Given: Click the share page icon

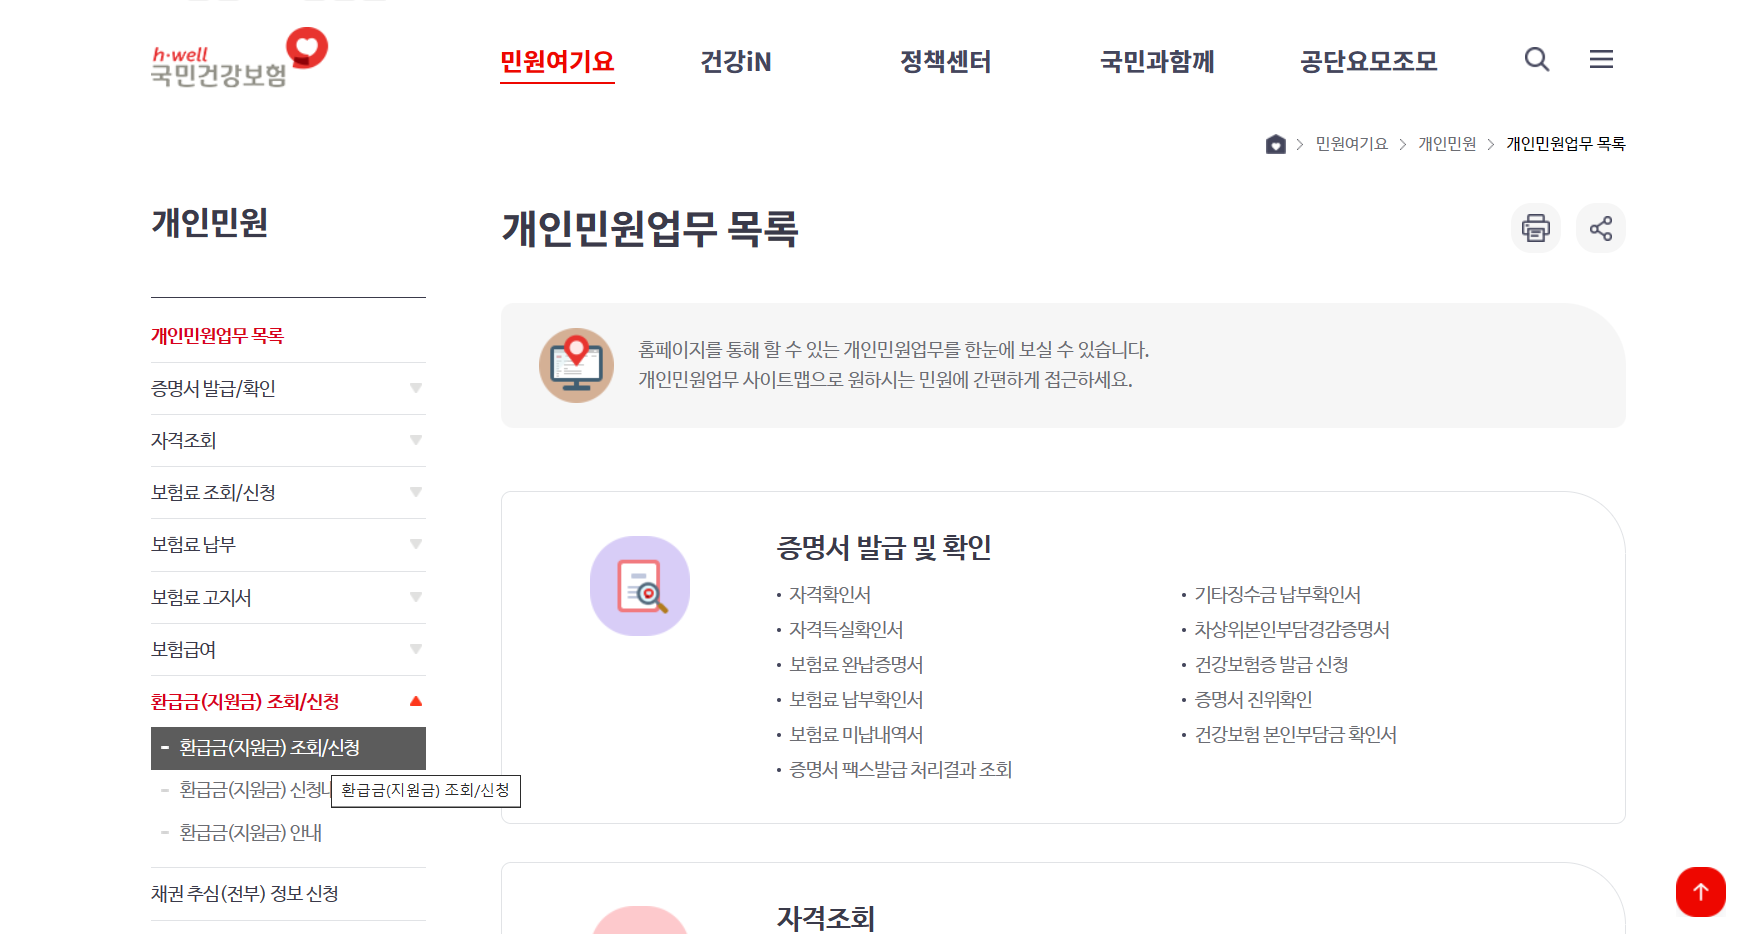Looking at the screenshot, I should (1601, 228).
